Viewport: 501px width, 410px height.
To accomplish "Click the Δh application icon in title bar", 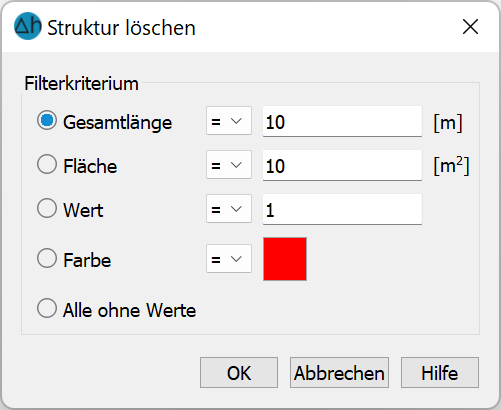I will pyautogui.click(x=28, y=26).
